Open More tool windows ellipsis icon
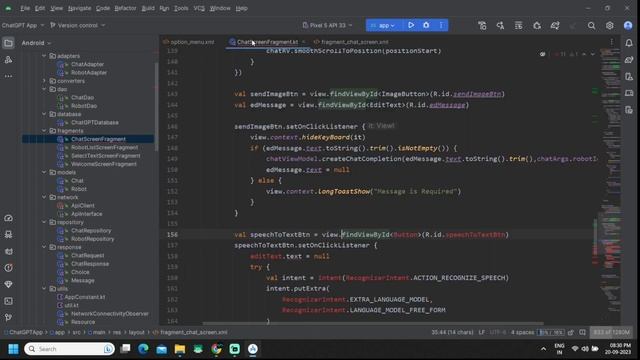 tap(8, 76)
